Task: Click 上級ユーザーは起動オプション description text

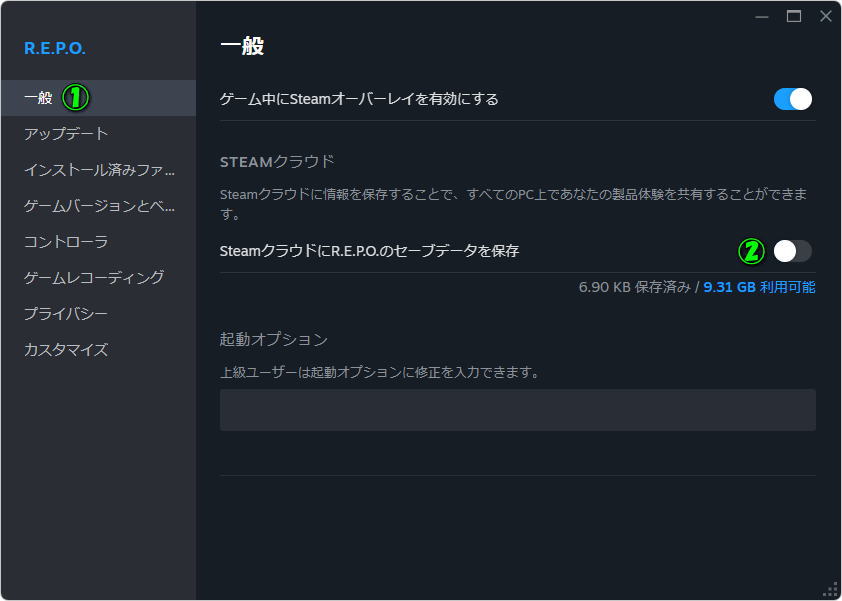Action: coord(380,372)
